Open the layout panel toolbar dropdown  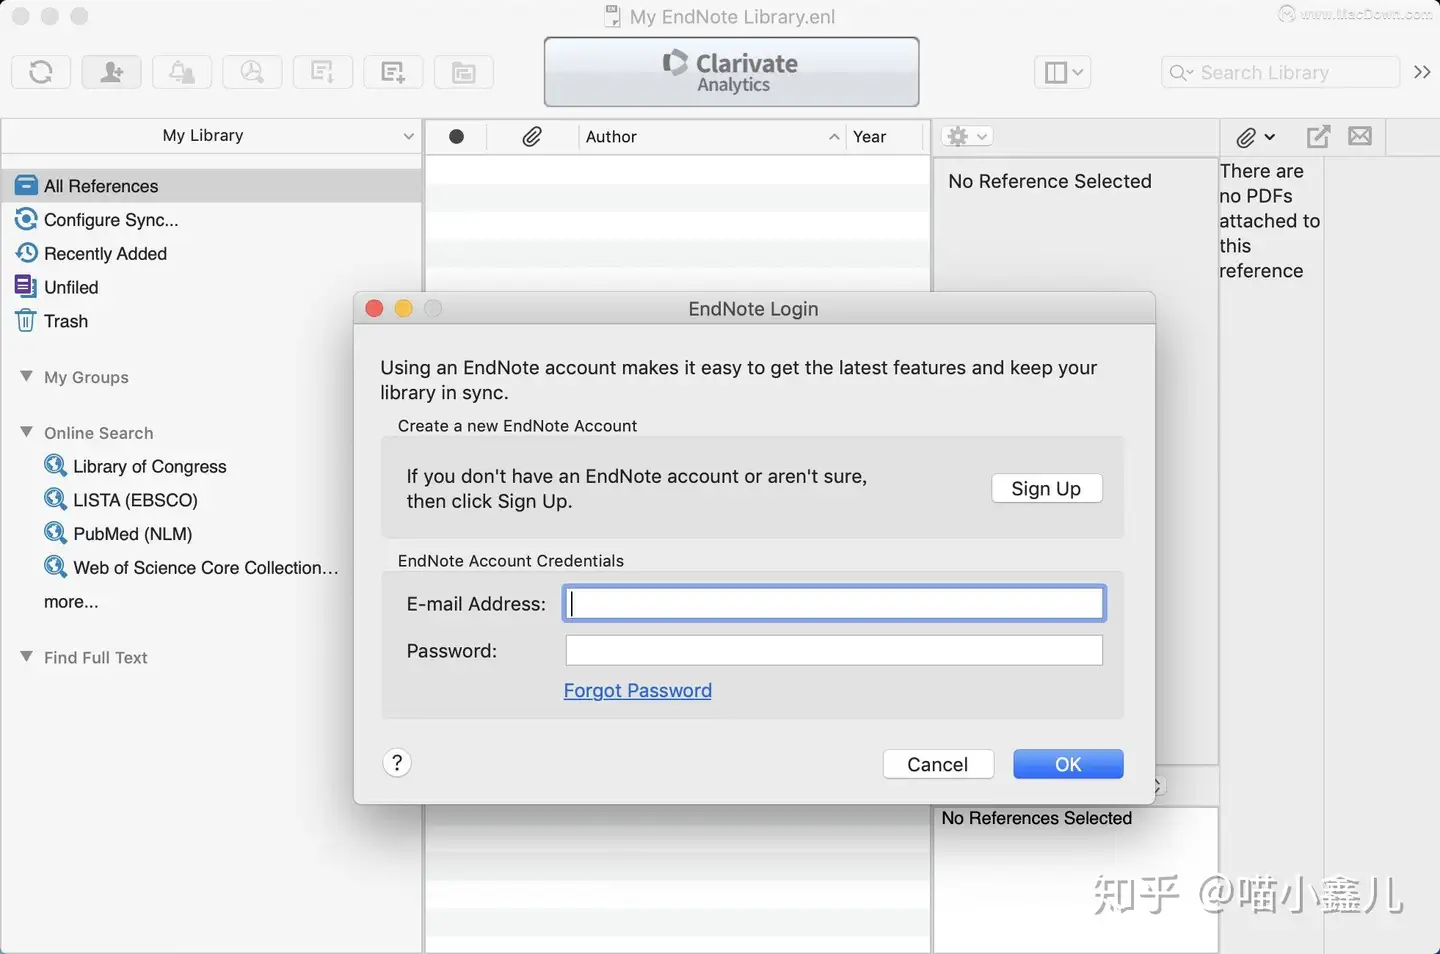pyautogui.click(x=1062, y=72)
